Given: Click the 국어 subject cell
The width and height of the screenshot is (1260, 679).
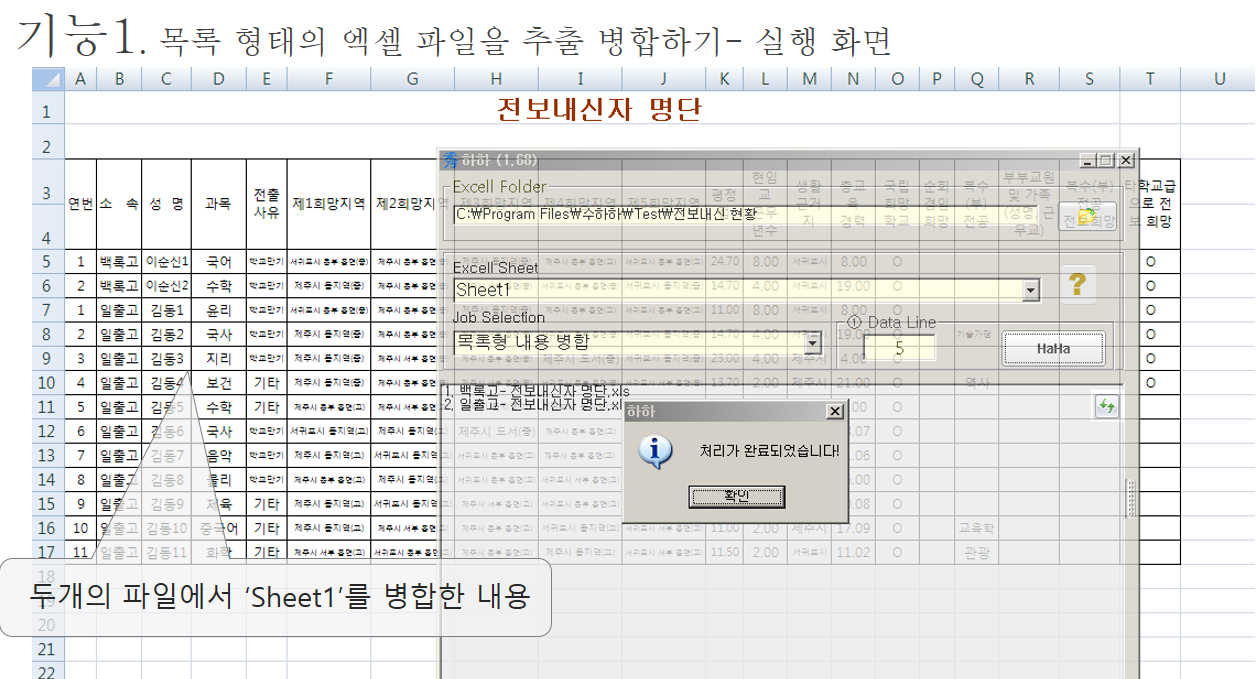Looking at the screenshot, I should (218, 262).
